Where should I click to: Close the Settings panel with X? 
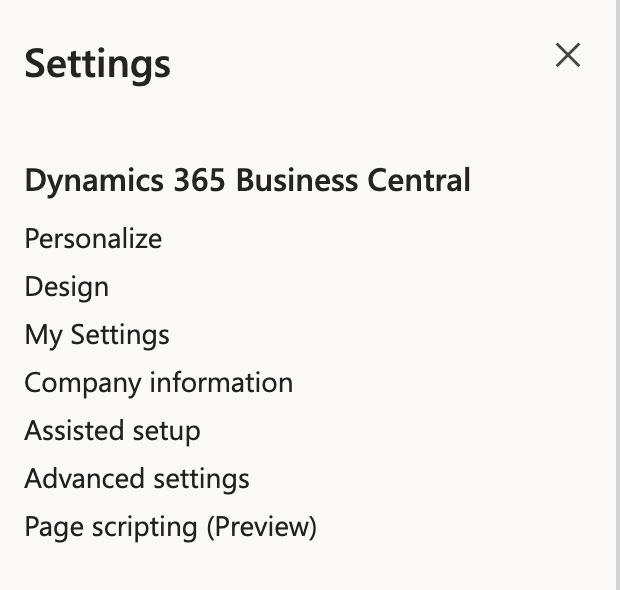coord(567,56)
